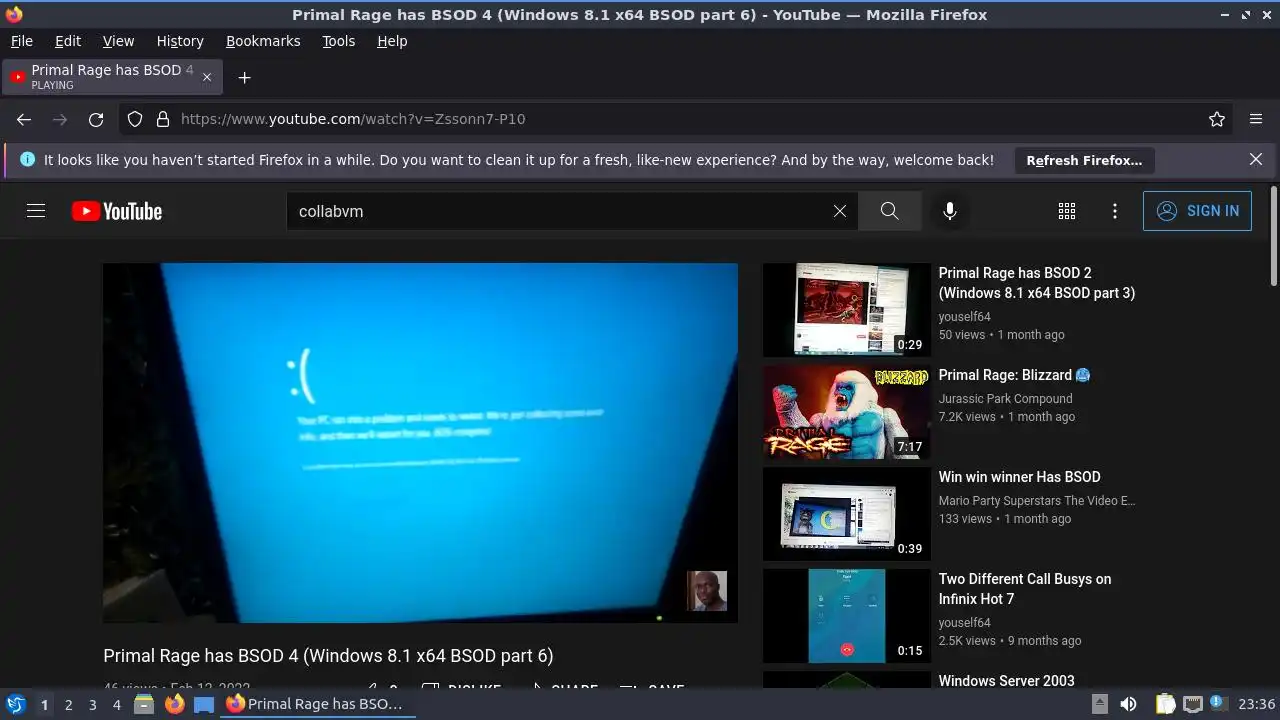1280x720 pixels.
Task: Reload the page in Firefox
Action: 96,119
